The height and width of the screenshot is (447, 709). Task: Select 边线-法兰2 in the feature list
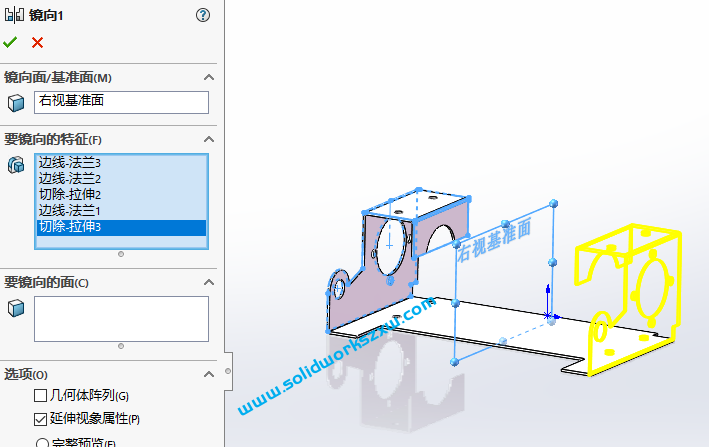point(121,179)
